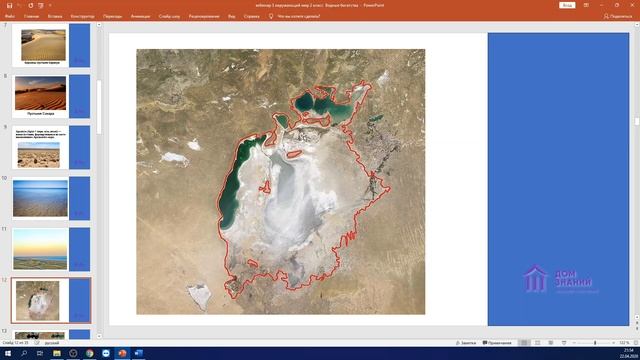The width and height of the screenshot is (640, 360).
Task: Click the Поделиться share button
Action: pos(618,16)
